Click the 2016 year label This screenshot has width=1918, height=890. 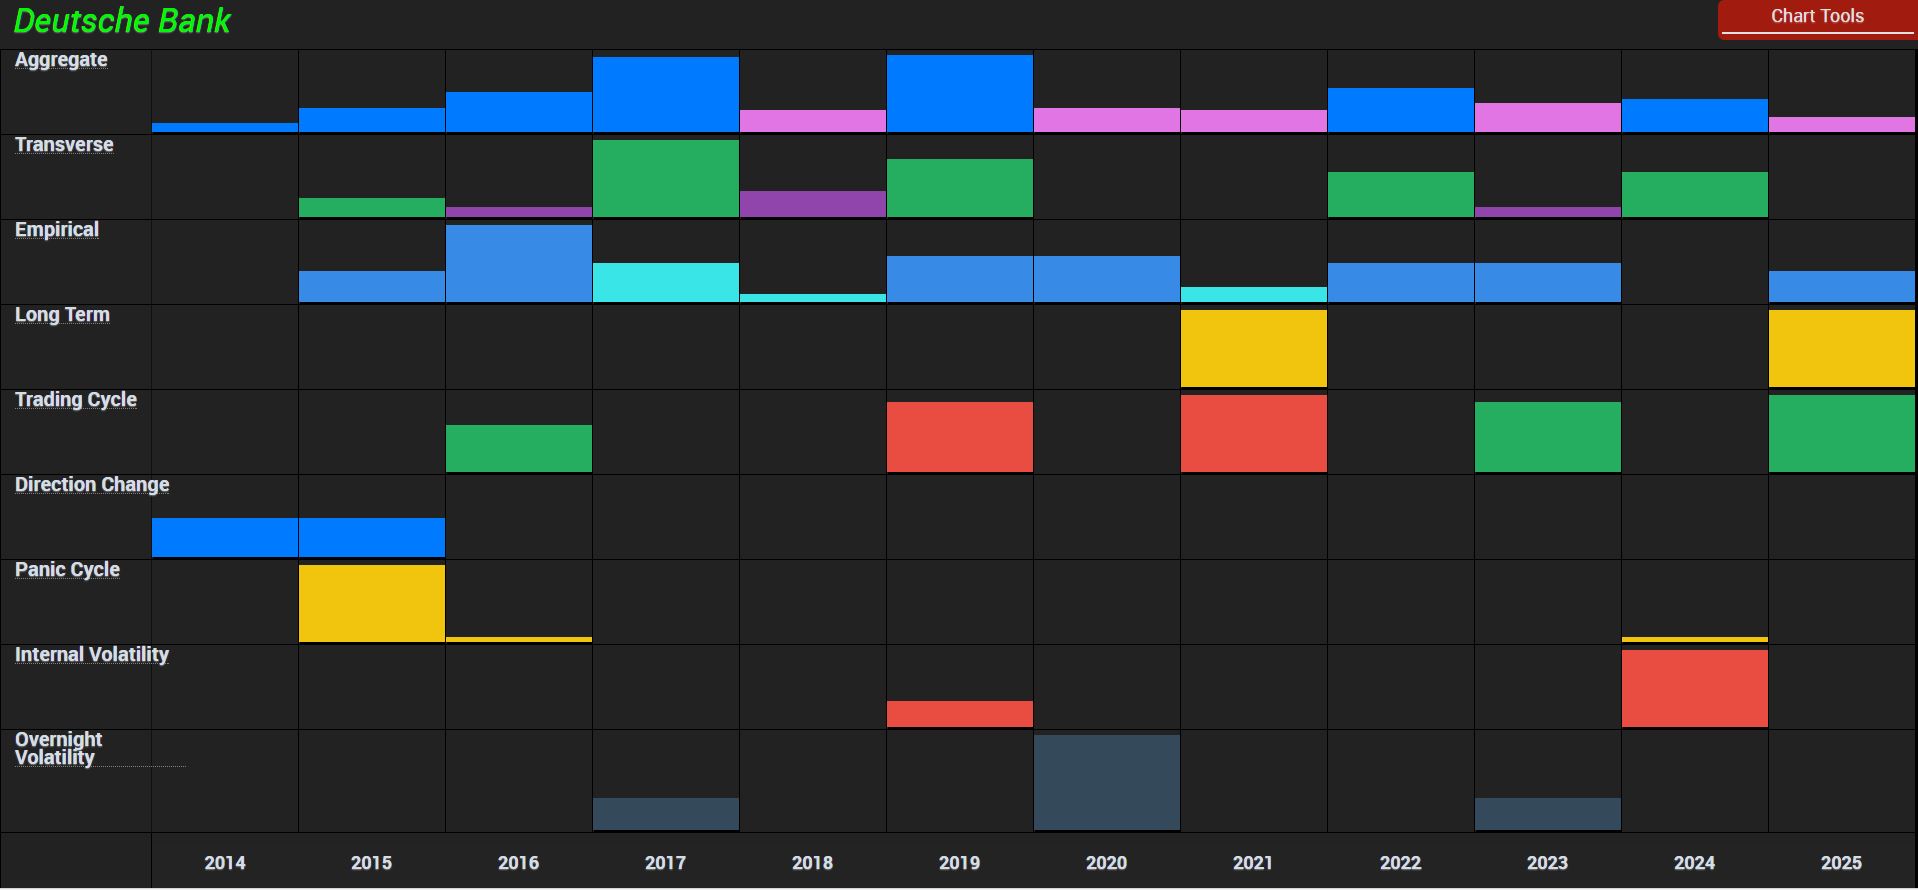pos(518,863)
